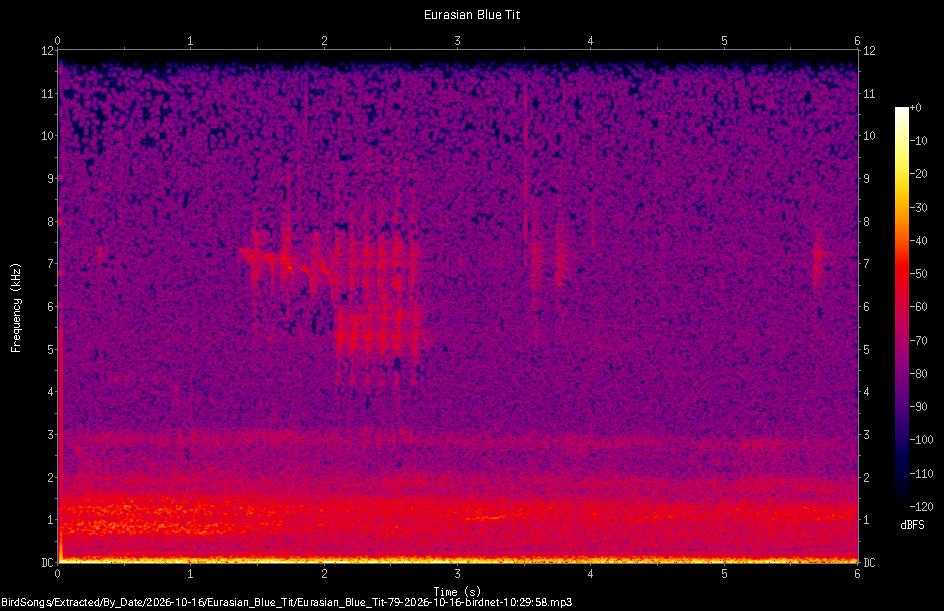This screenshot has height=611, width=944.
Task: Click the '-100' color scale label
Action: pos(921,440)
